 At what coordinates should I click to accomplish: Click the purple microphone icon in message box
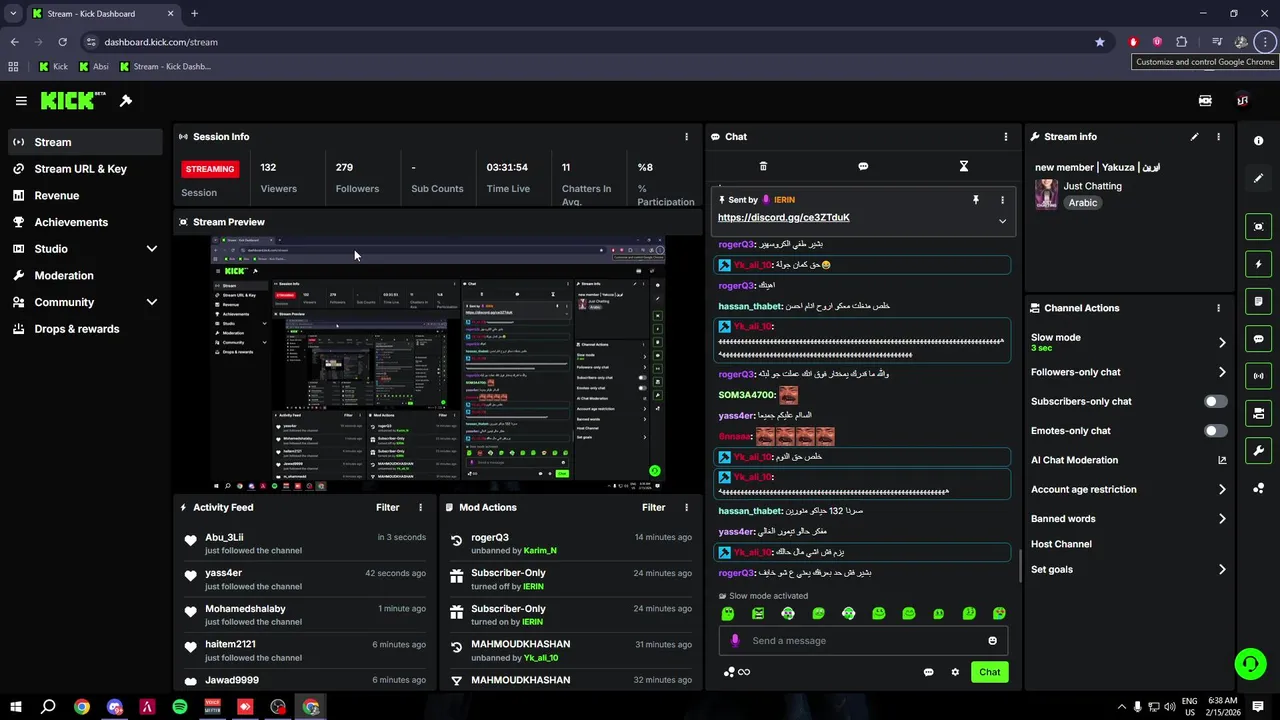735,641
